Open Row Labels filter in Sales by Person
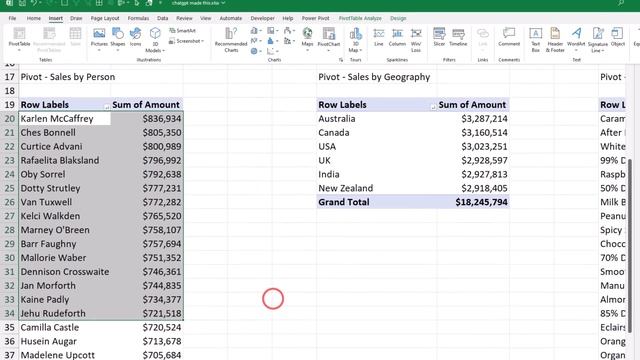This screenshot has width=640, height=360. pyautogui.click(x=106, y=106)
